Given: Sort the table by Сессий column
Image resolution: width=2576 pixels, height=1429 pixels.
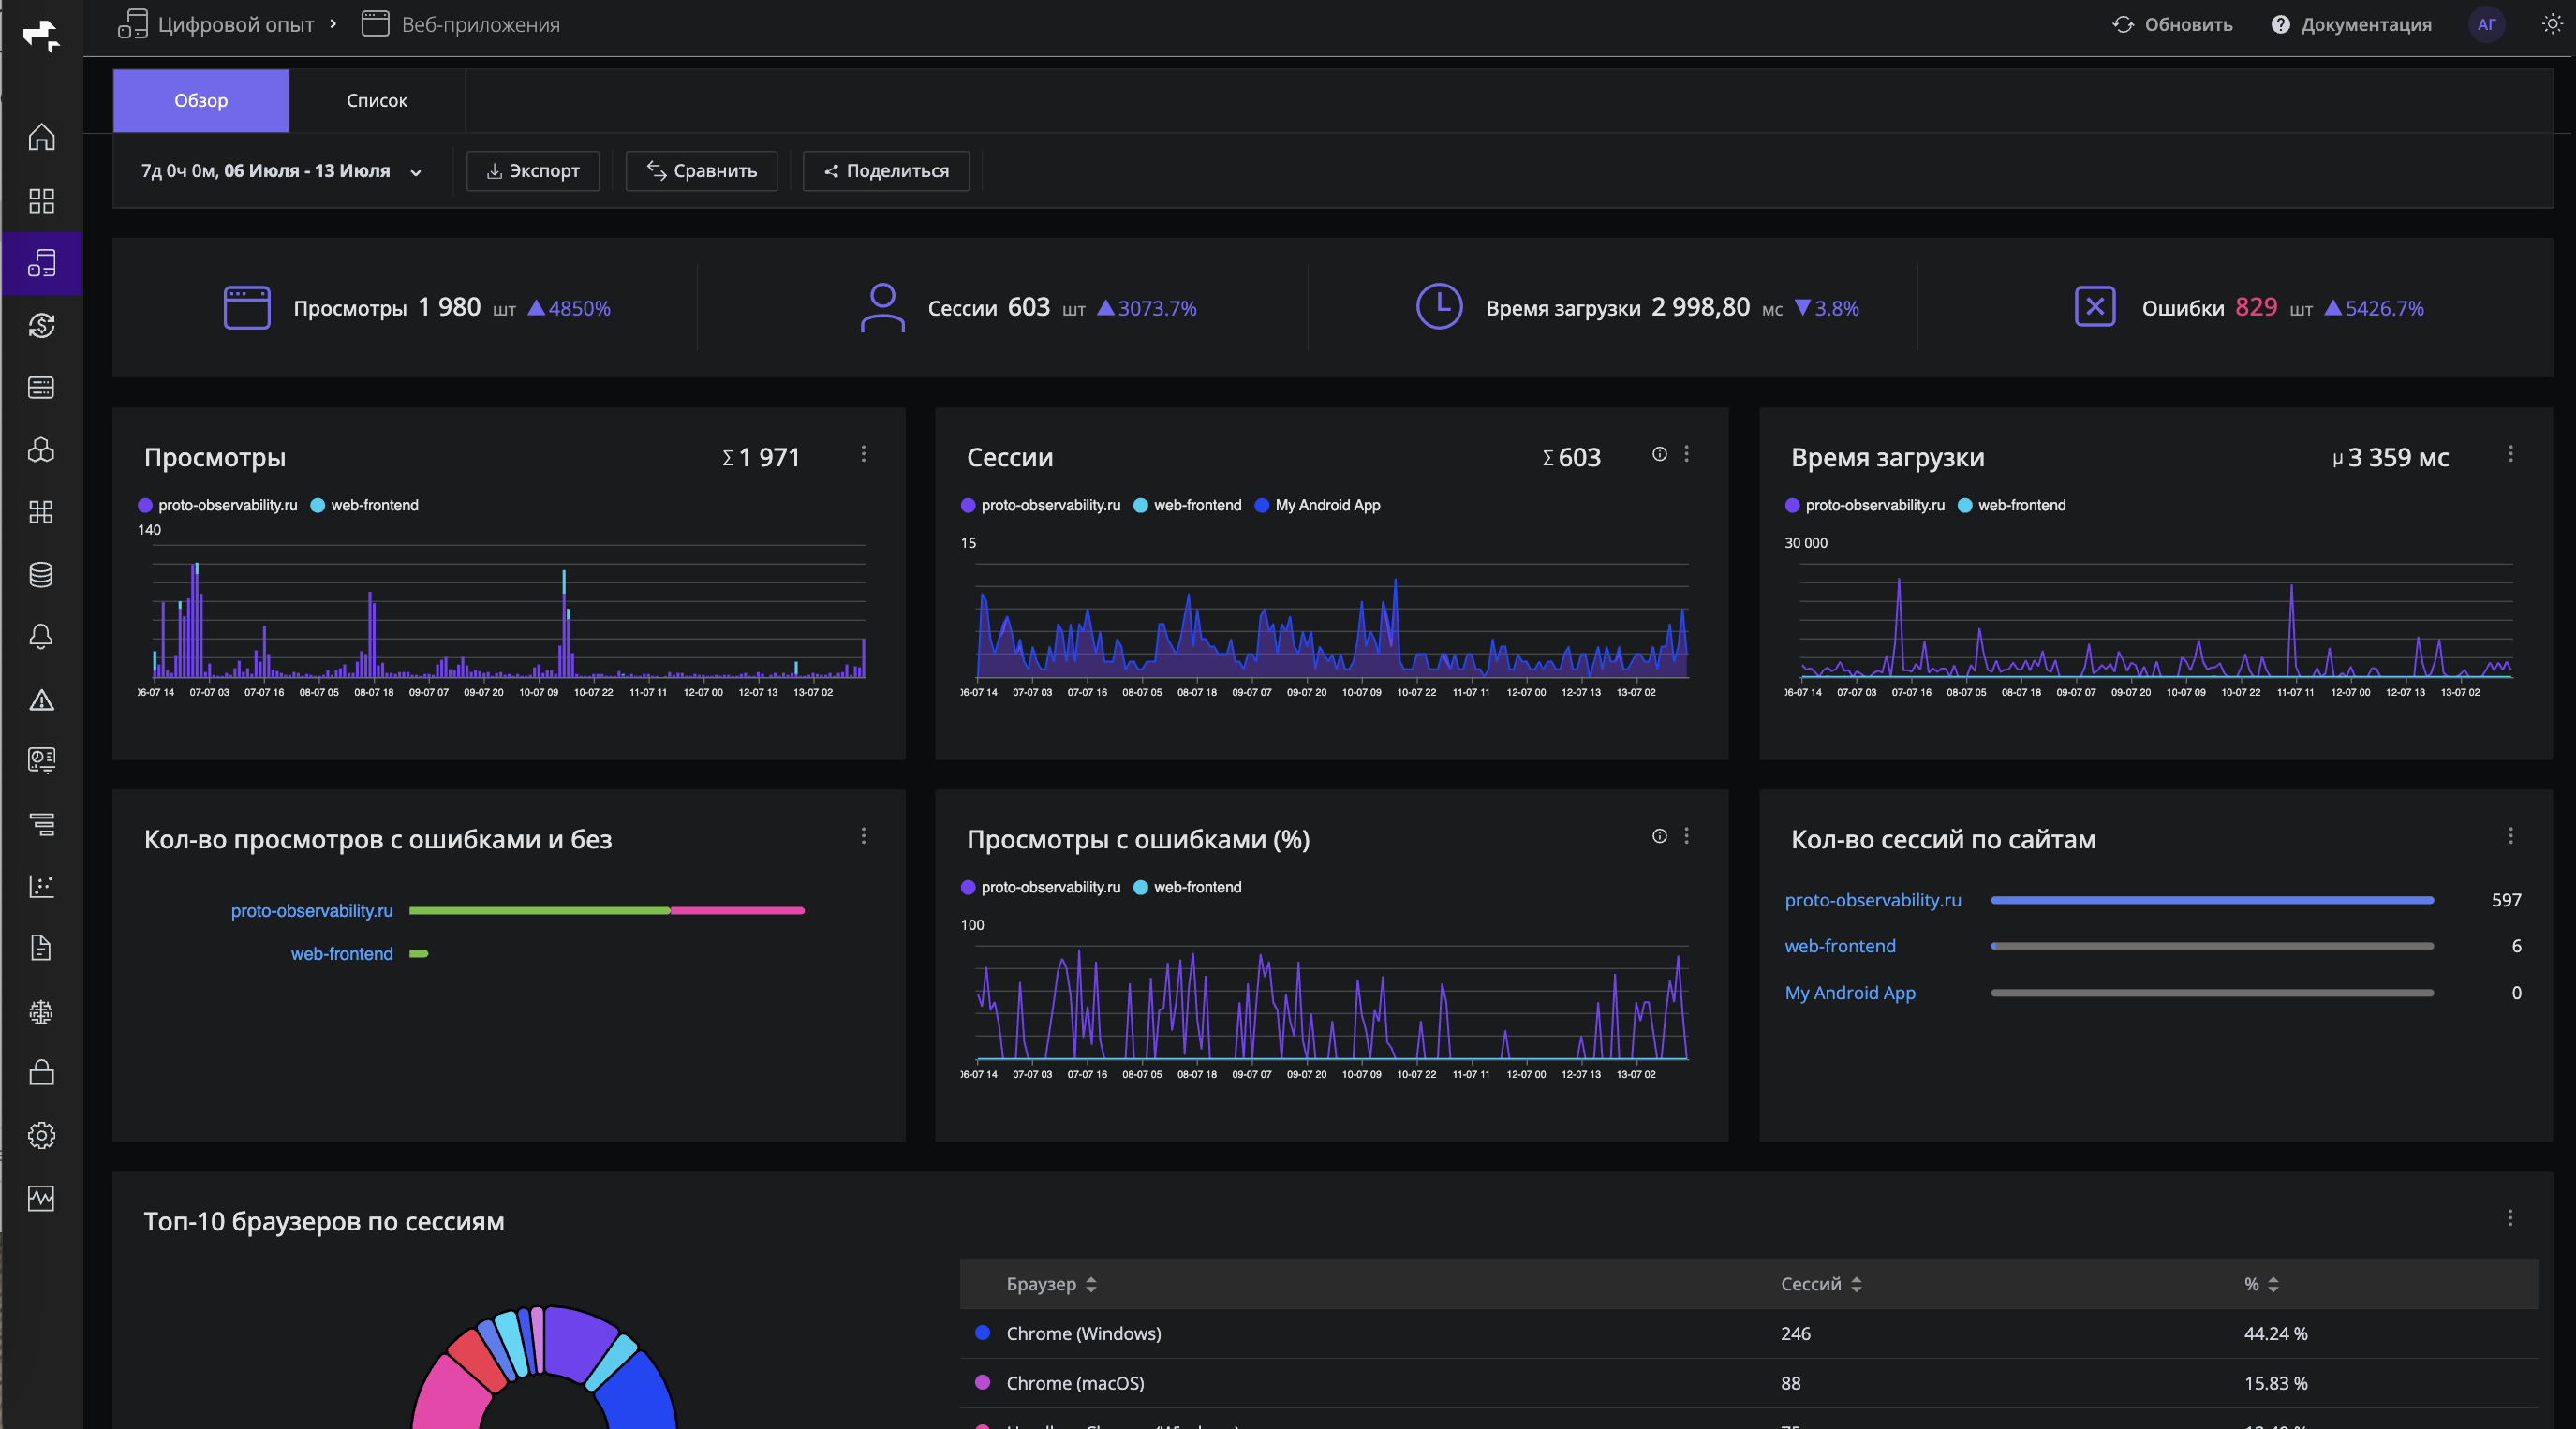Looking at the screenshot, I should click(1821, 1284).
